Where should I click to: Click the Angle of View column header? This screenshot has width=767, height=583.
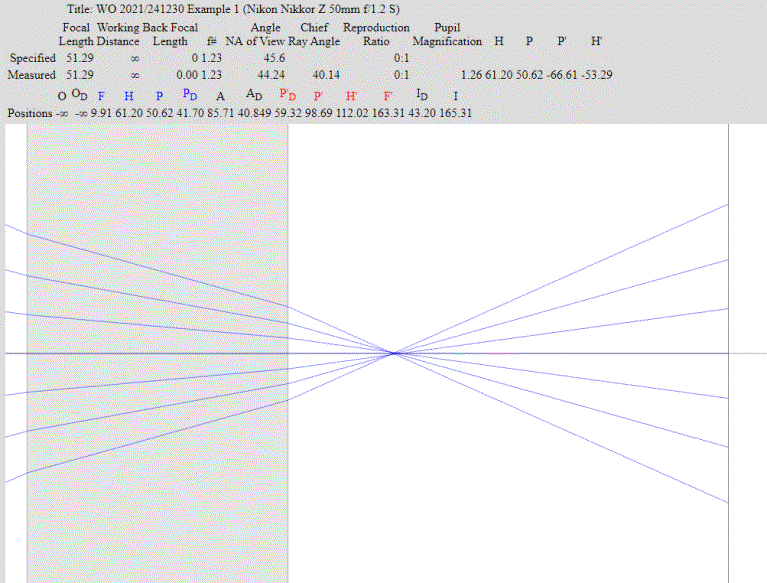click(266, 34)
